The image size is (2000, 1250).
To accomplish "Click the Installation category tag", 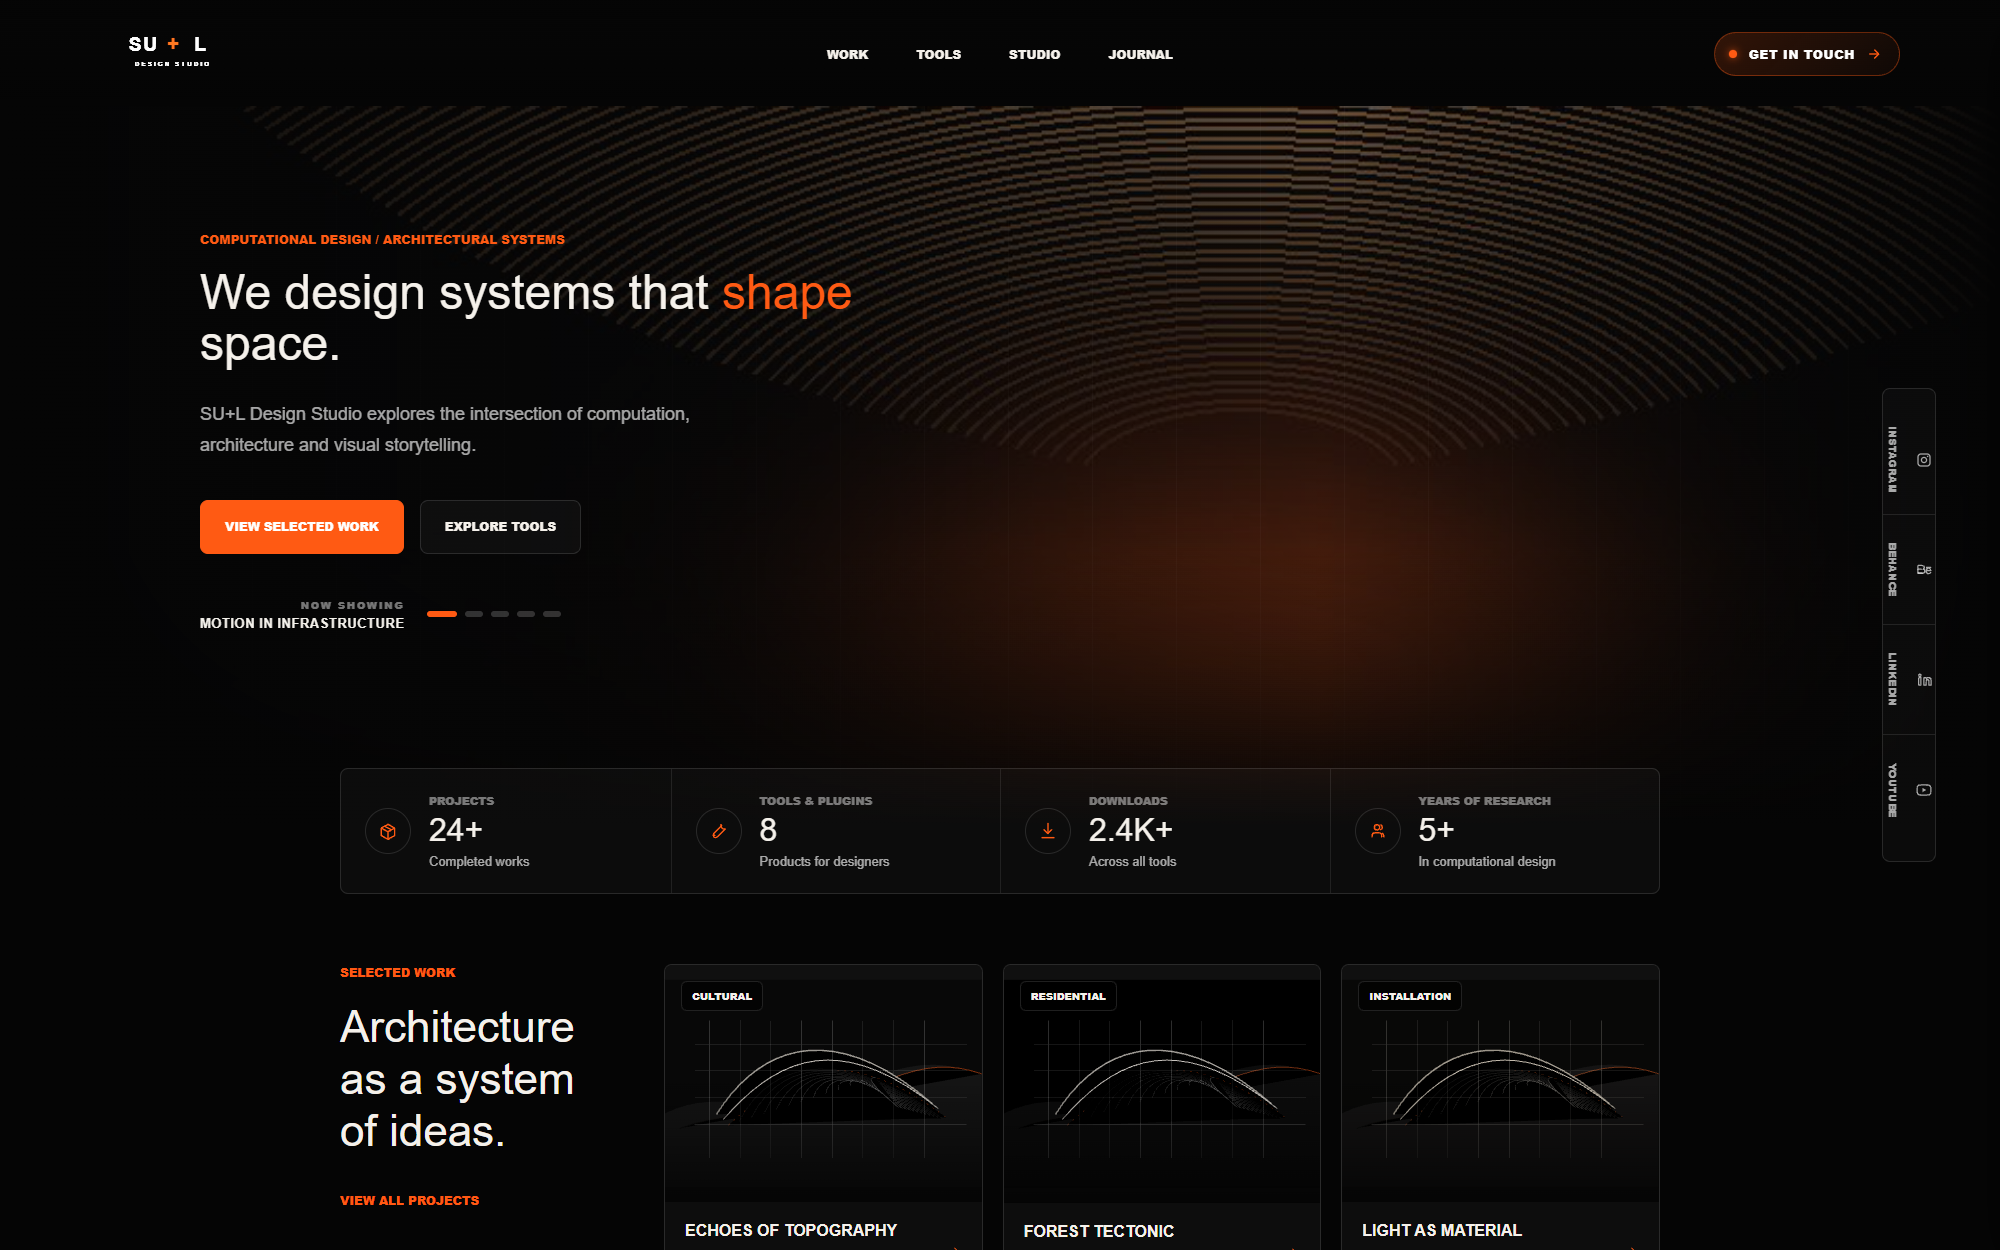I will pos(1410,996).
